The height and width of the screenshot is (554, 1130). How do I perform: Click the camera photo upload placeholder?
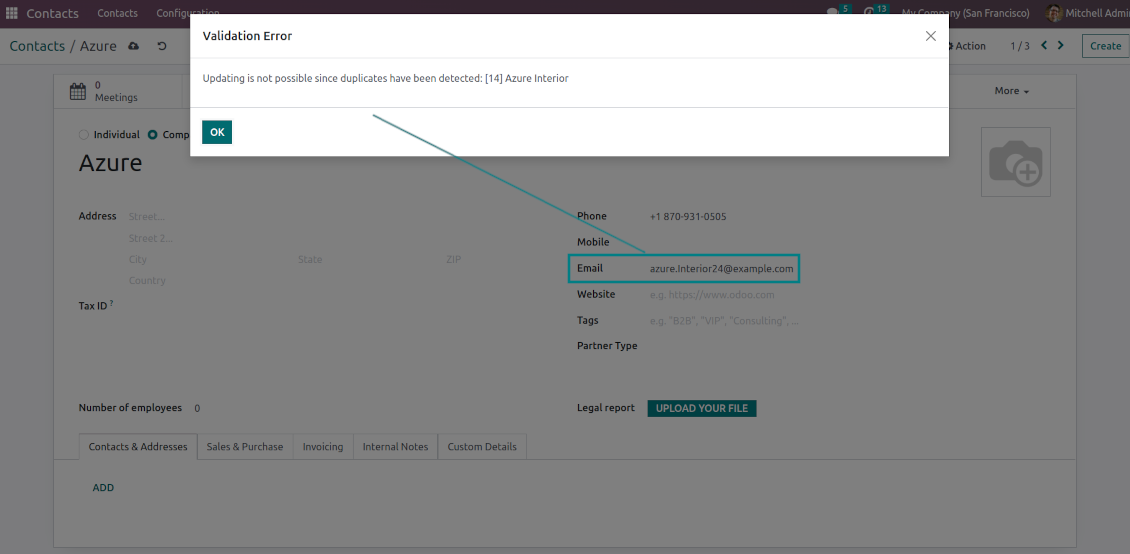tap(1015, 162)
